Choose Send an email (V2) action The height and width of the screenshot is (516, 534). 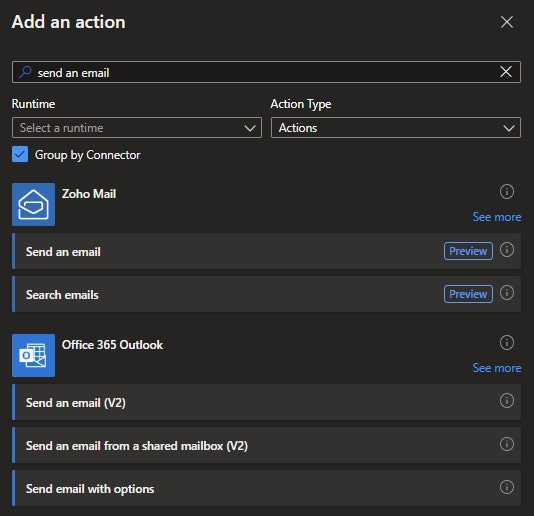point(266,402)
